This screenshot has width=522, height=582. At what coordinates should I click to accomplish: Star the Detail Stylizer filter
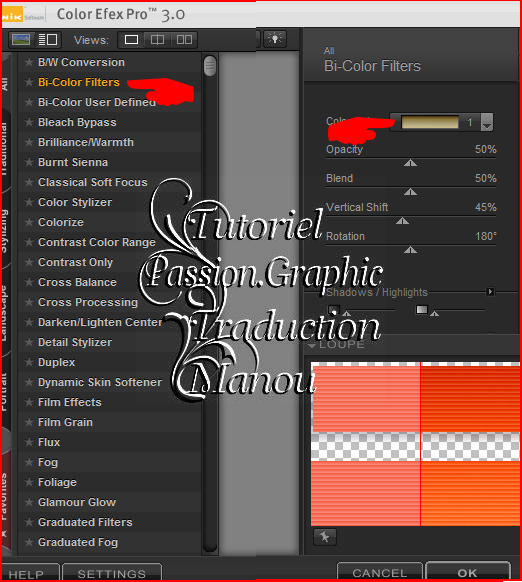click(29, 342)
